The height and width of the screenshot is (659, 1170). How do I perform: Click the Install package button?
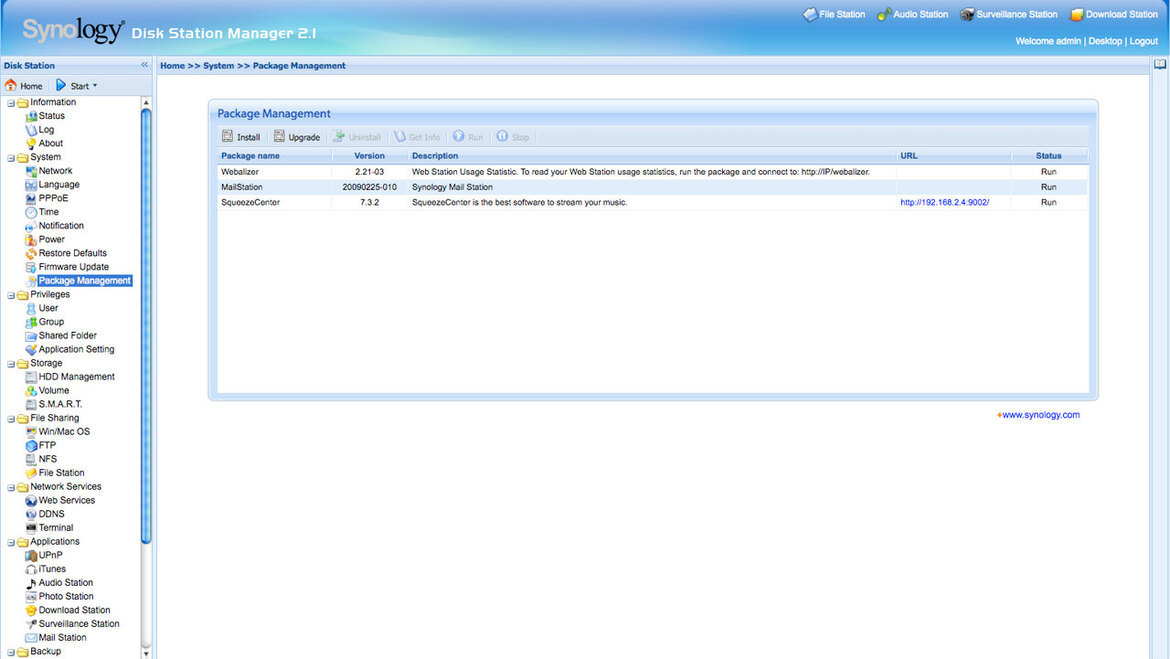[x=241, y=137]
